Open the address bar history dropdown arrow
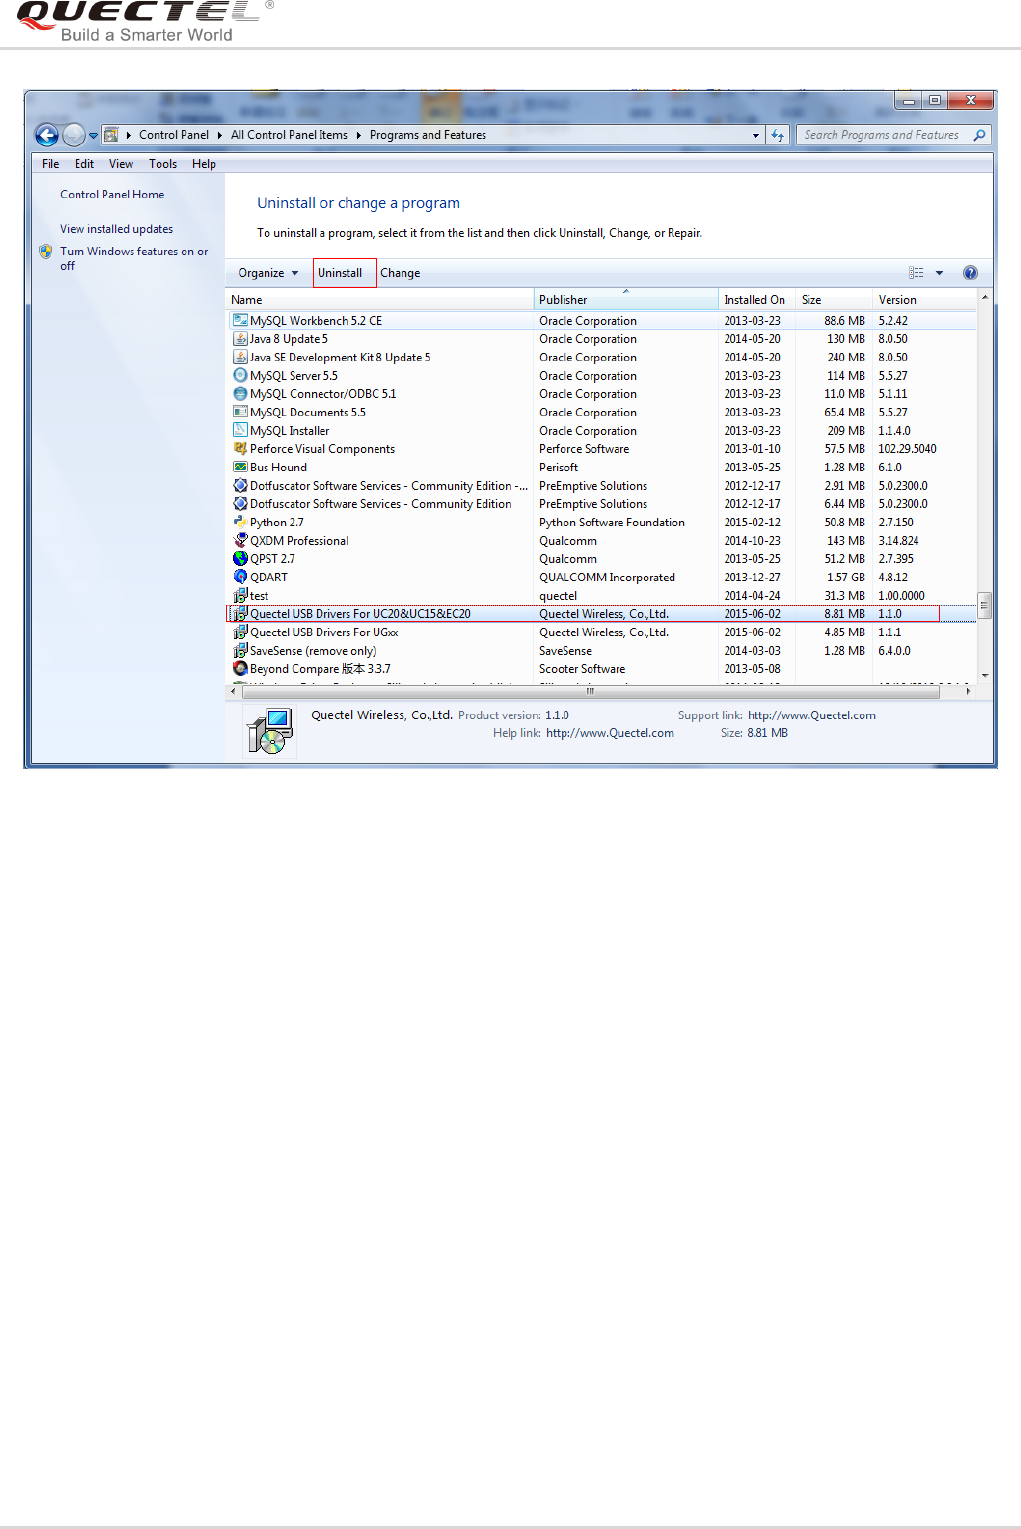 tap(756, 136)
